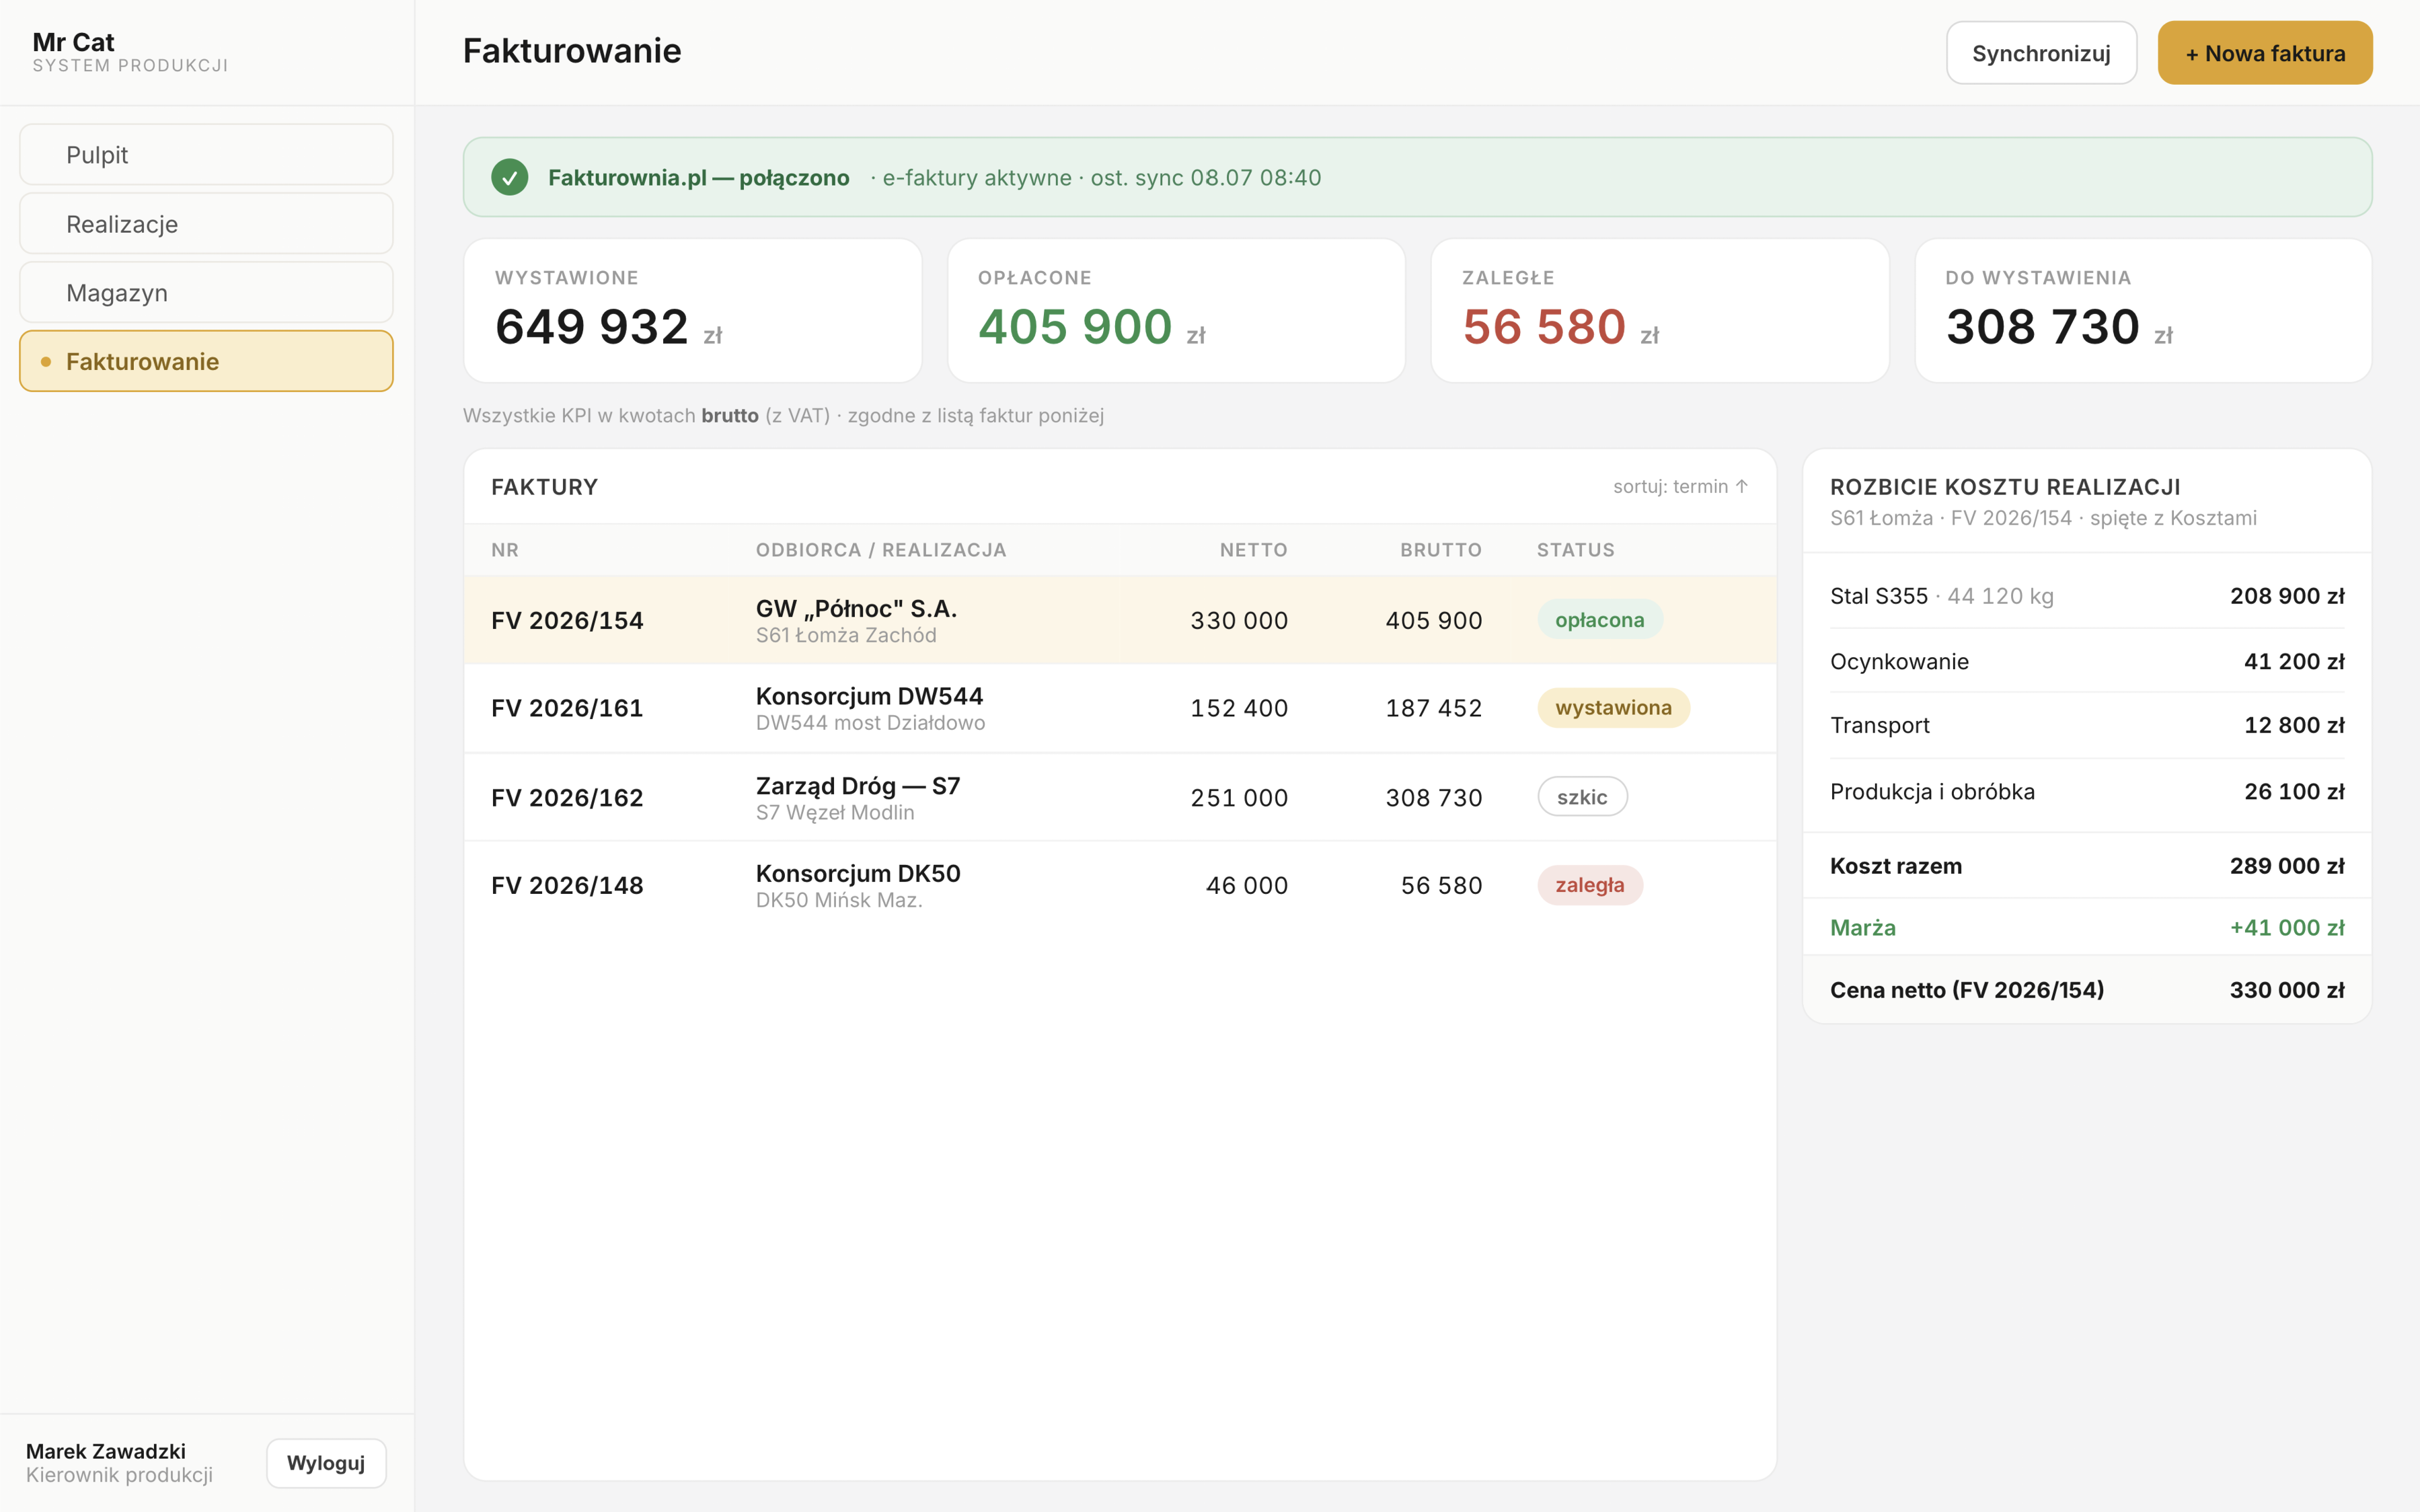The image size is (2420, 1512).
Task: Select the Opłacone KPI card
Action: click(x=1176, y=310)
